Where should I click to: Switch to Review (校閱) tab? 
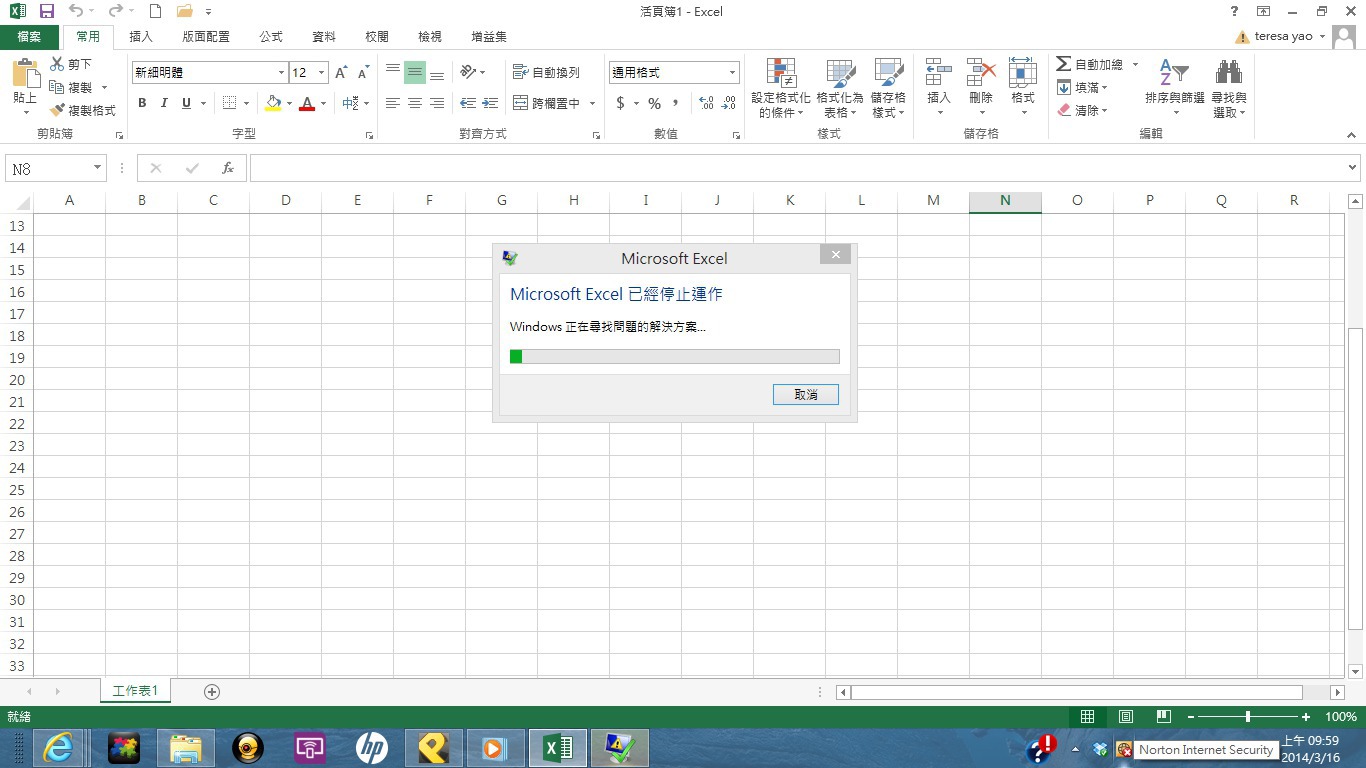[x=377, y=37]
